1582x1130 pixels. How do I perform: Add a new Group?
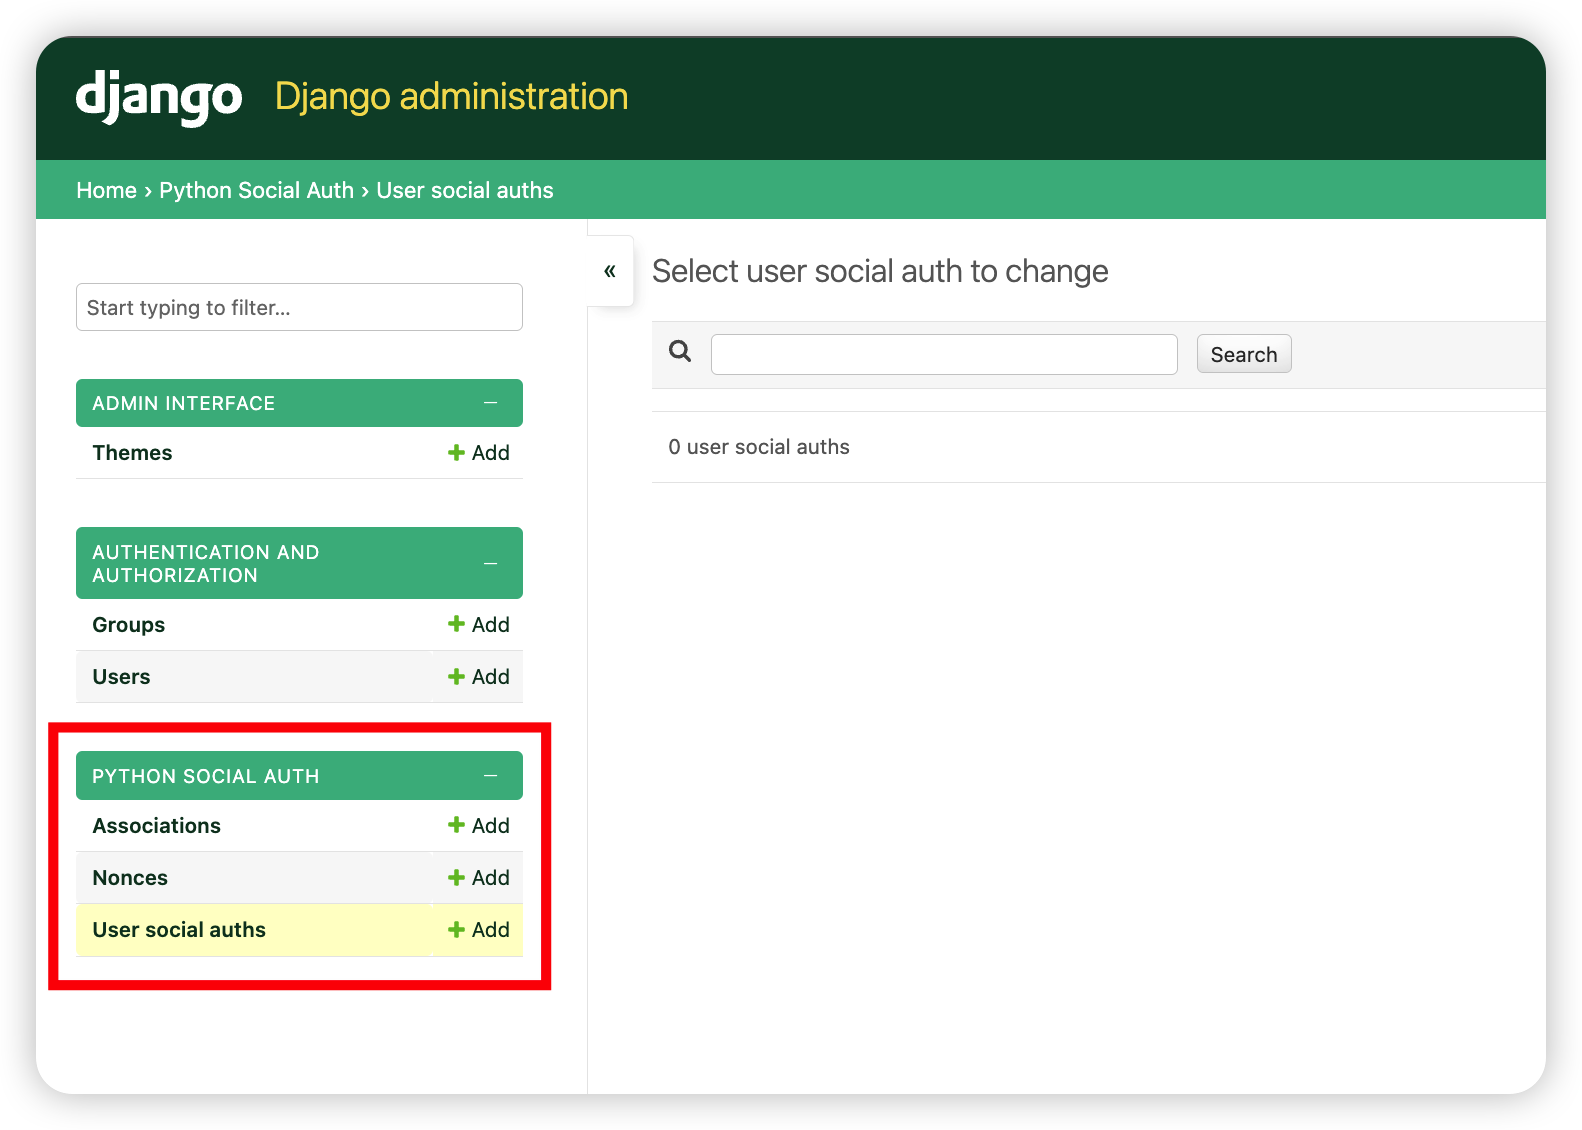pos(478,625)
